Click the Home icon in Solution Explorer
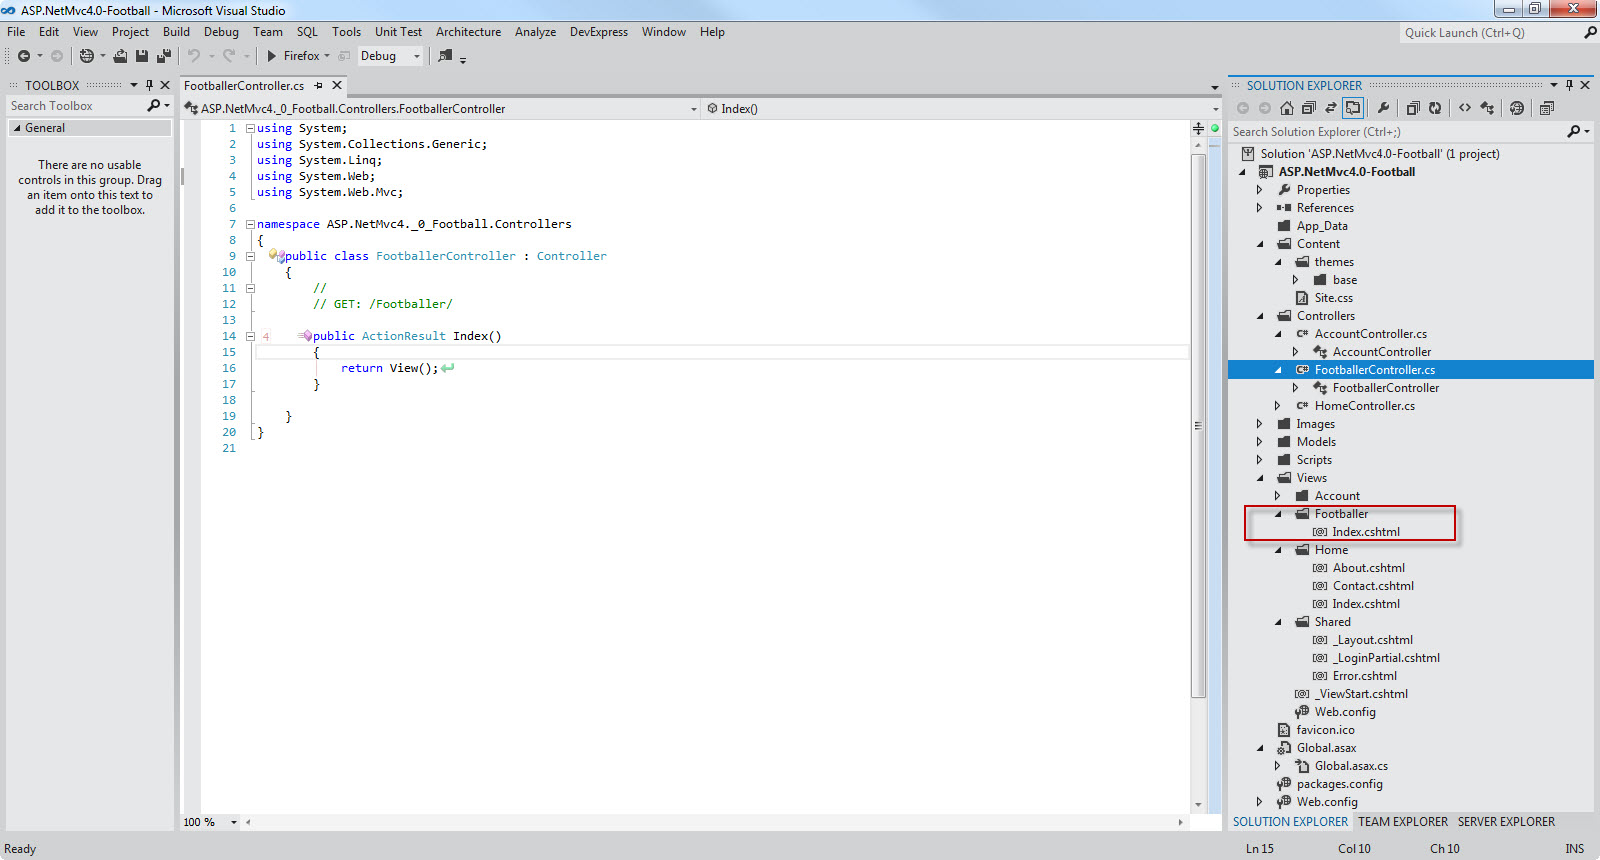Viewport: 1600px width, 860px height. click(x=1287, y=108)
